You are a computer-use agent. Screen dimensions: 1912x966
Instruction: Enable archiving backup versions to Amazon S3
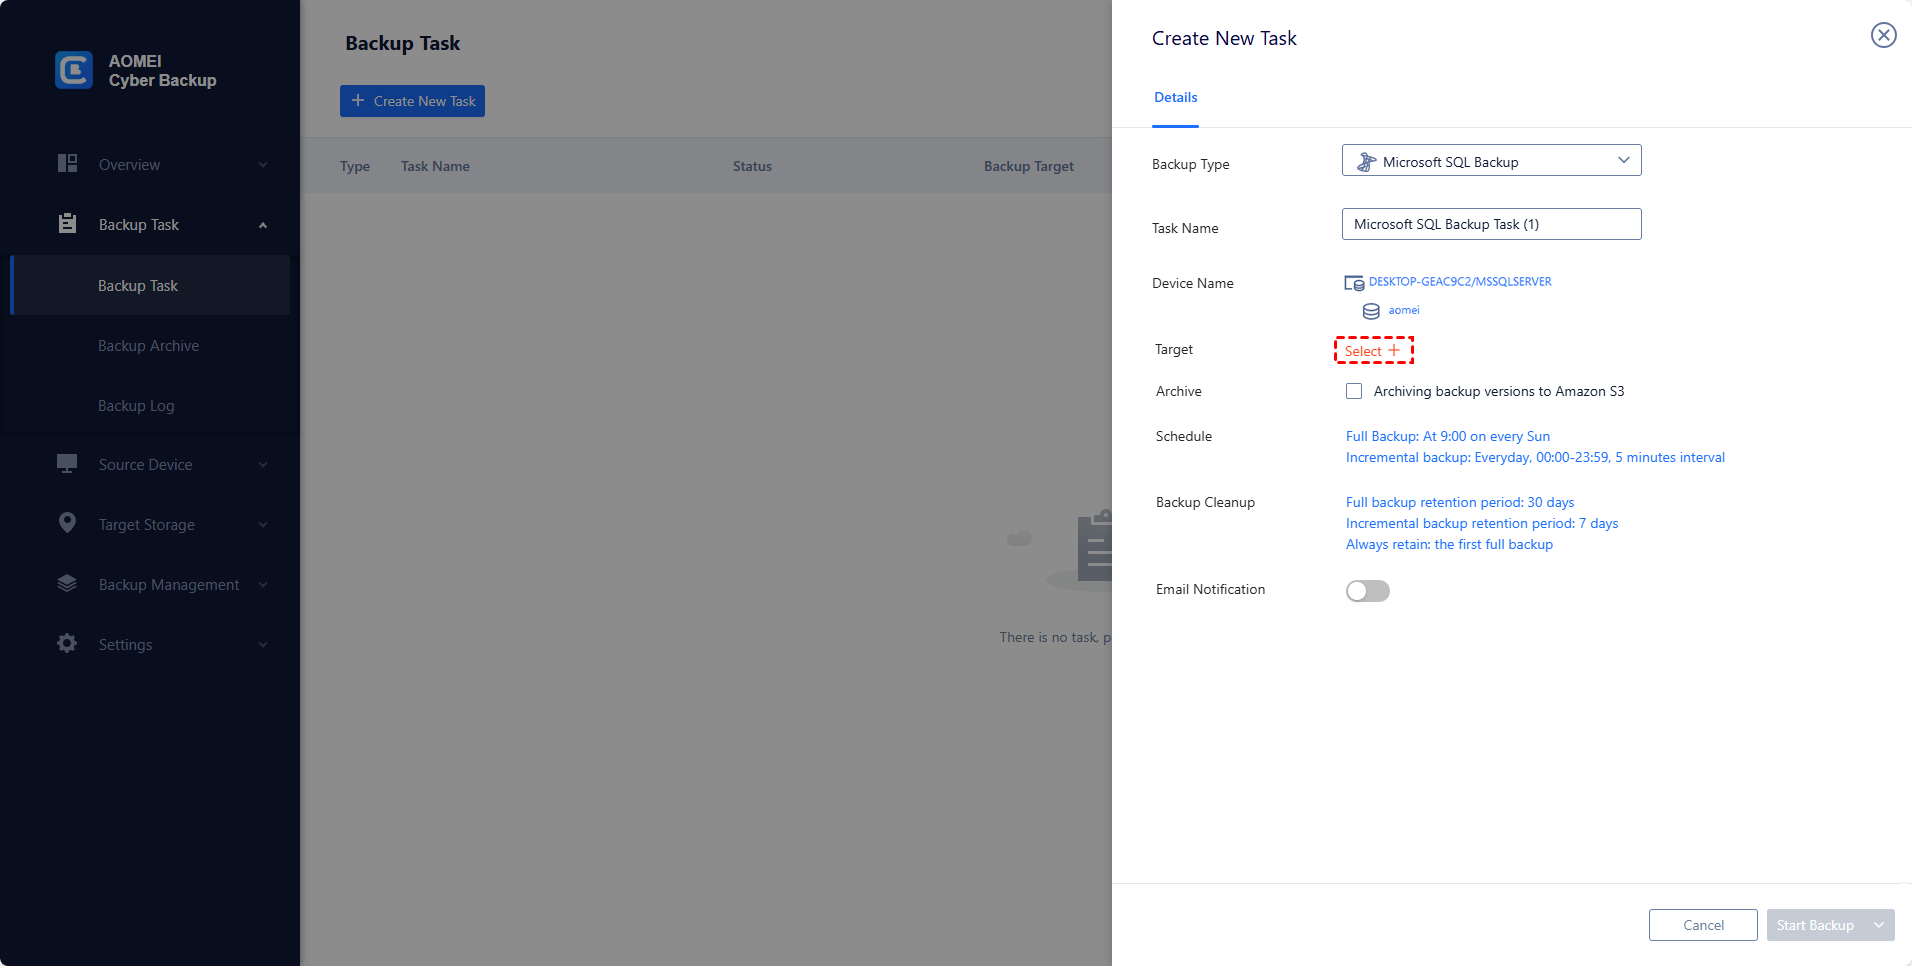coord(1354,391)
